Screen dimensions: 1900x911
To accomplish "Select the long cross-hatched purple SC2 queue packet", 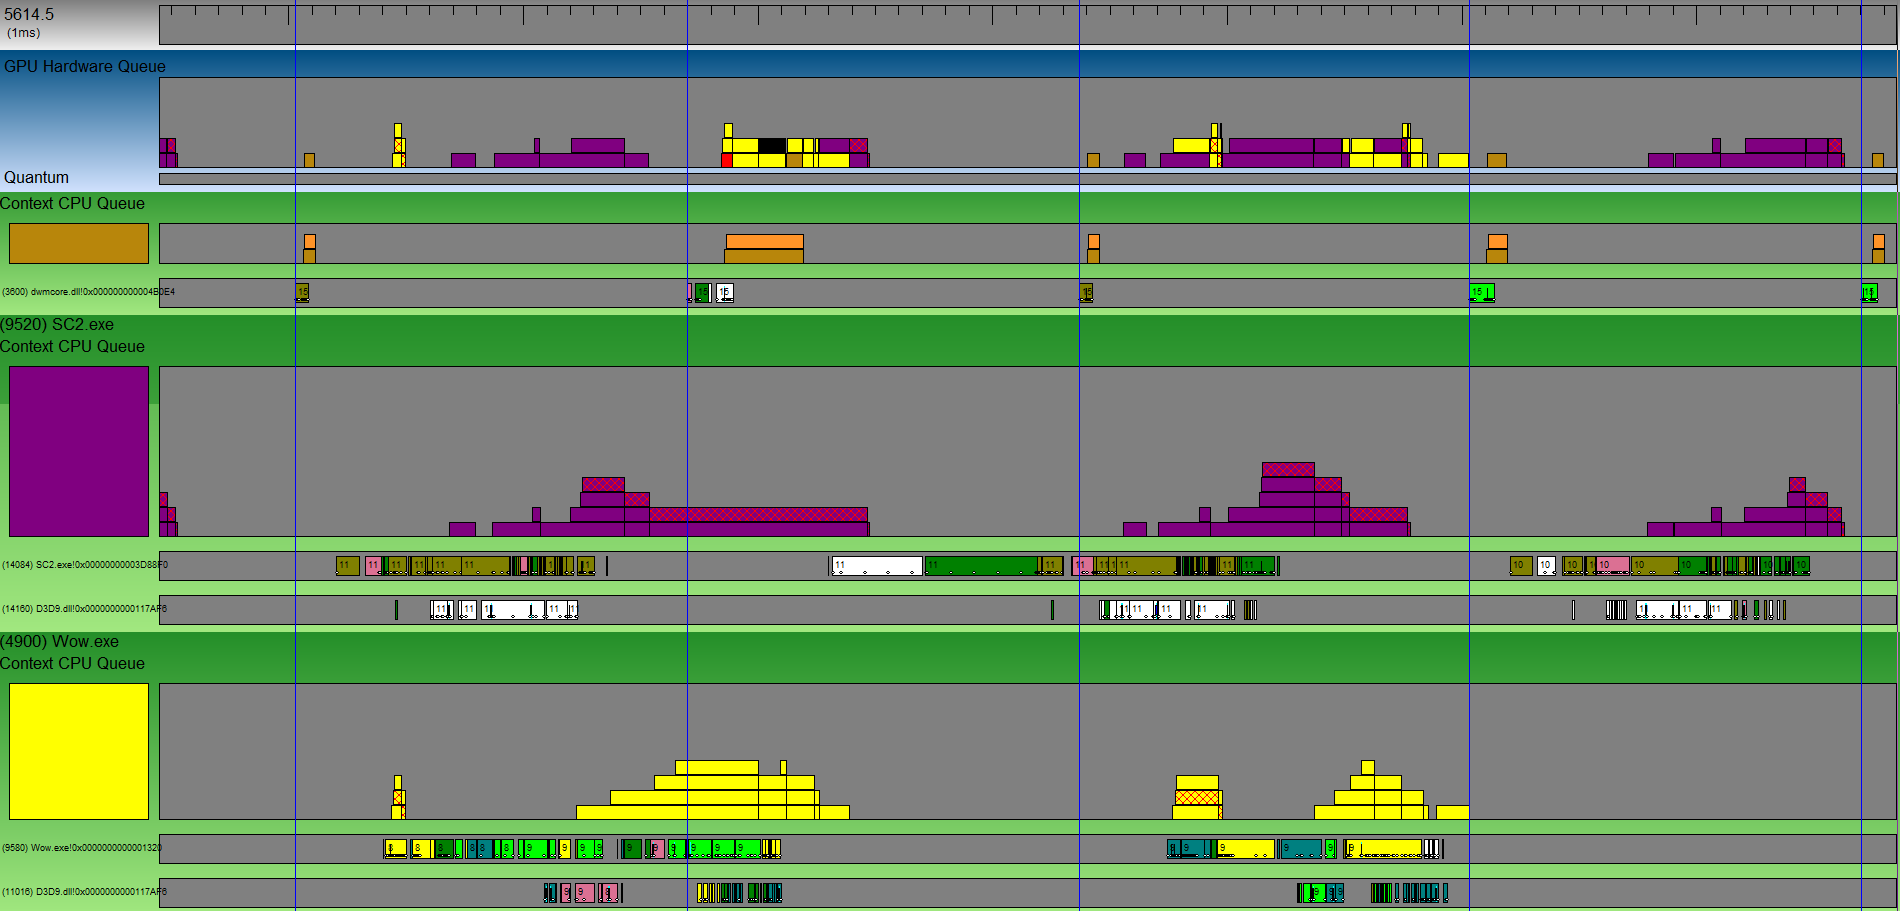I will (x=758, y=514).
